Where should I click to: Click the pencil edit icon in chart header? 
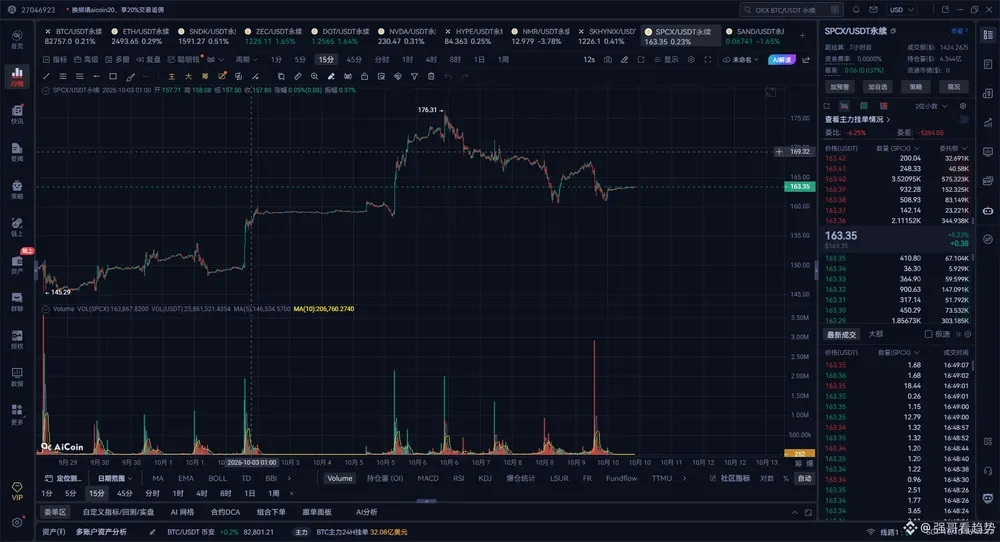coord(624,59)
